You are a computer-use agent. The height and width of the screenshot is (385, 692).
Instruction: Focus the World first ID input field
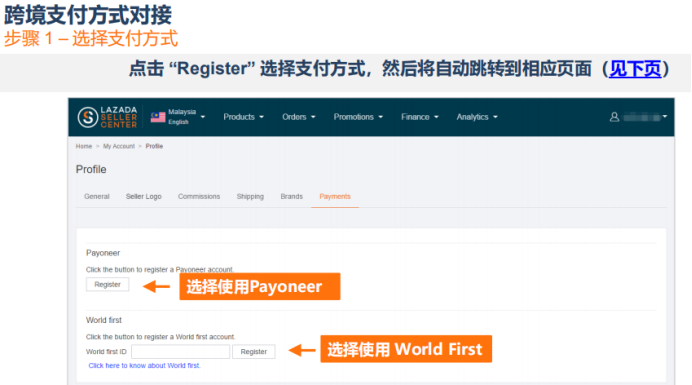pyautogui.click(x=181, y=351)
